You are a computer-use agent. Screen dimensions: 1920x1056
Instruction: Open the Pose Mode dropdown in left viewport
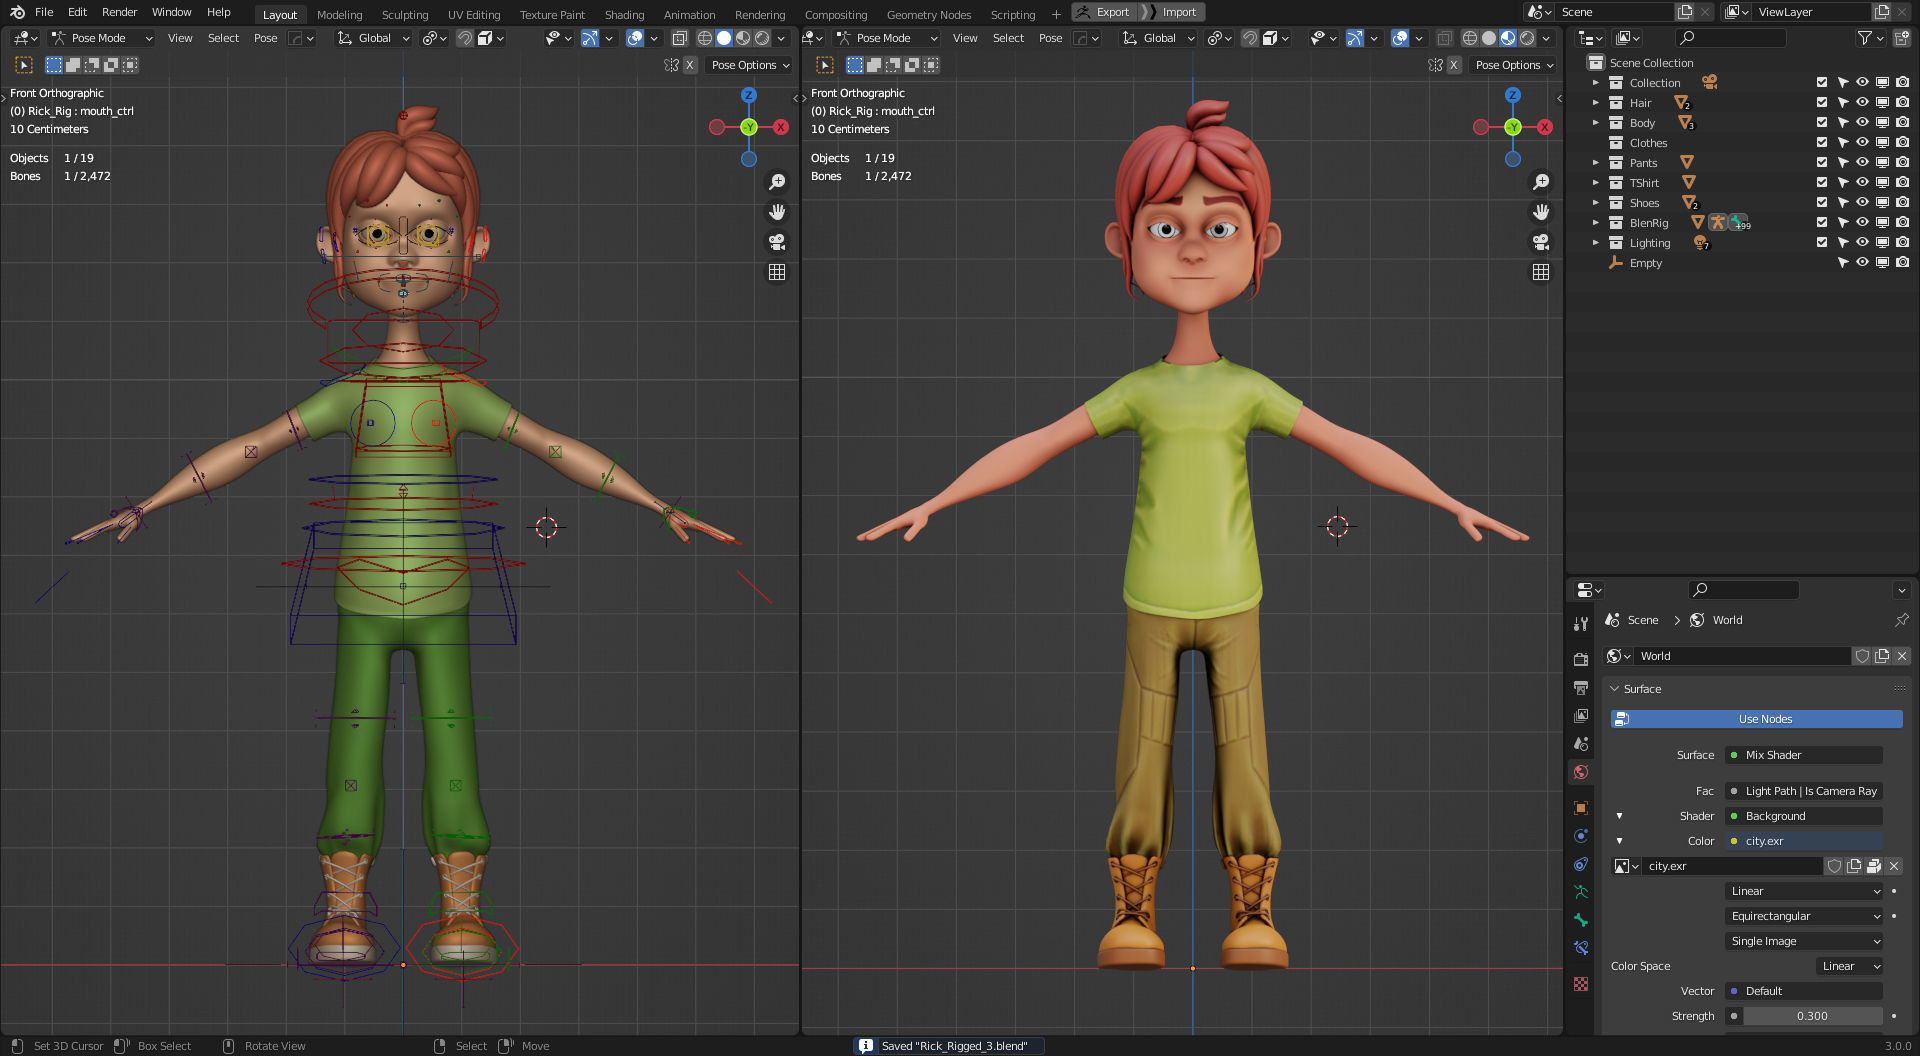[x=101, y=38]
